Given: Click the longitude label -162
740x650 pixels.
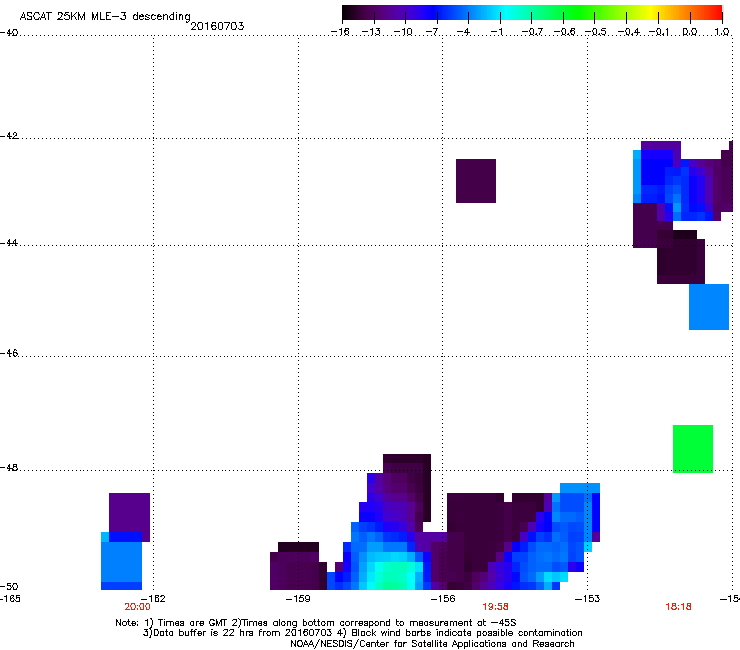Looking at the screenshot, I should pyautogui.click(x=153, y=599).
